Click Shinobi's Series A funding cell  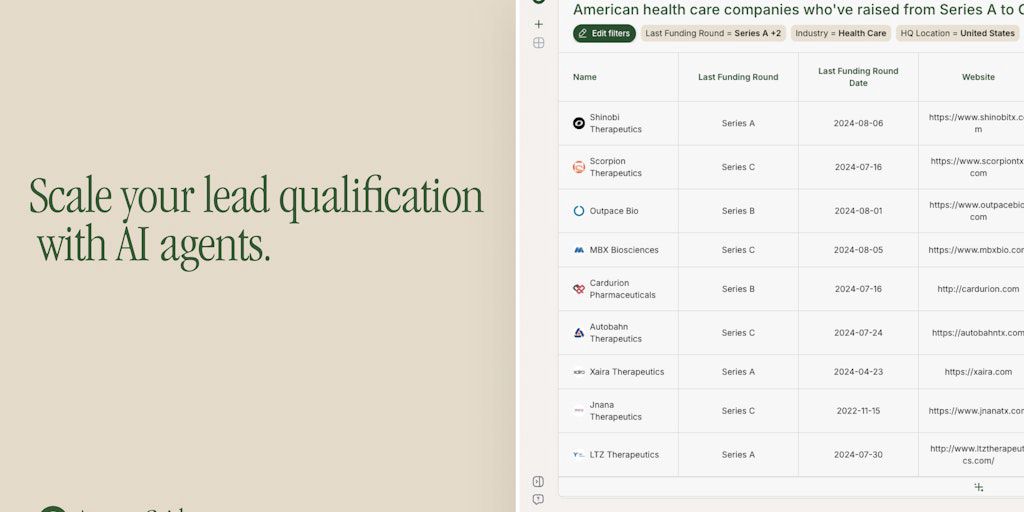[x=738, y=123]
